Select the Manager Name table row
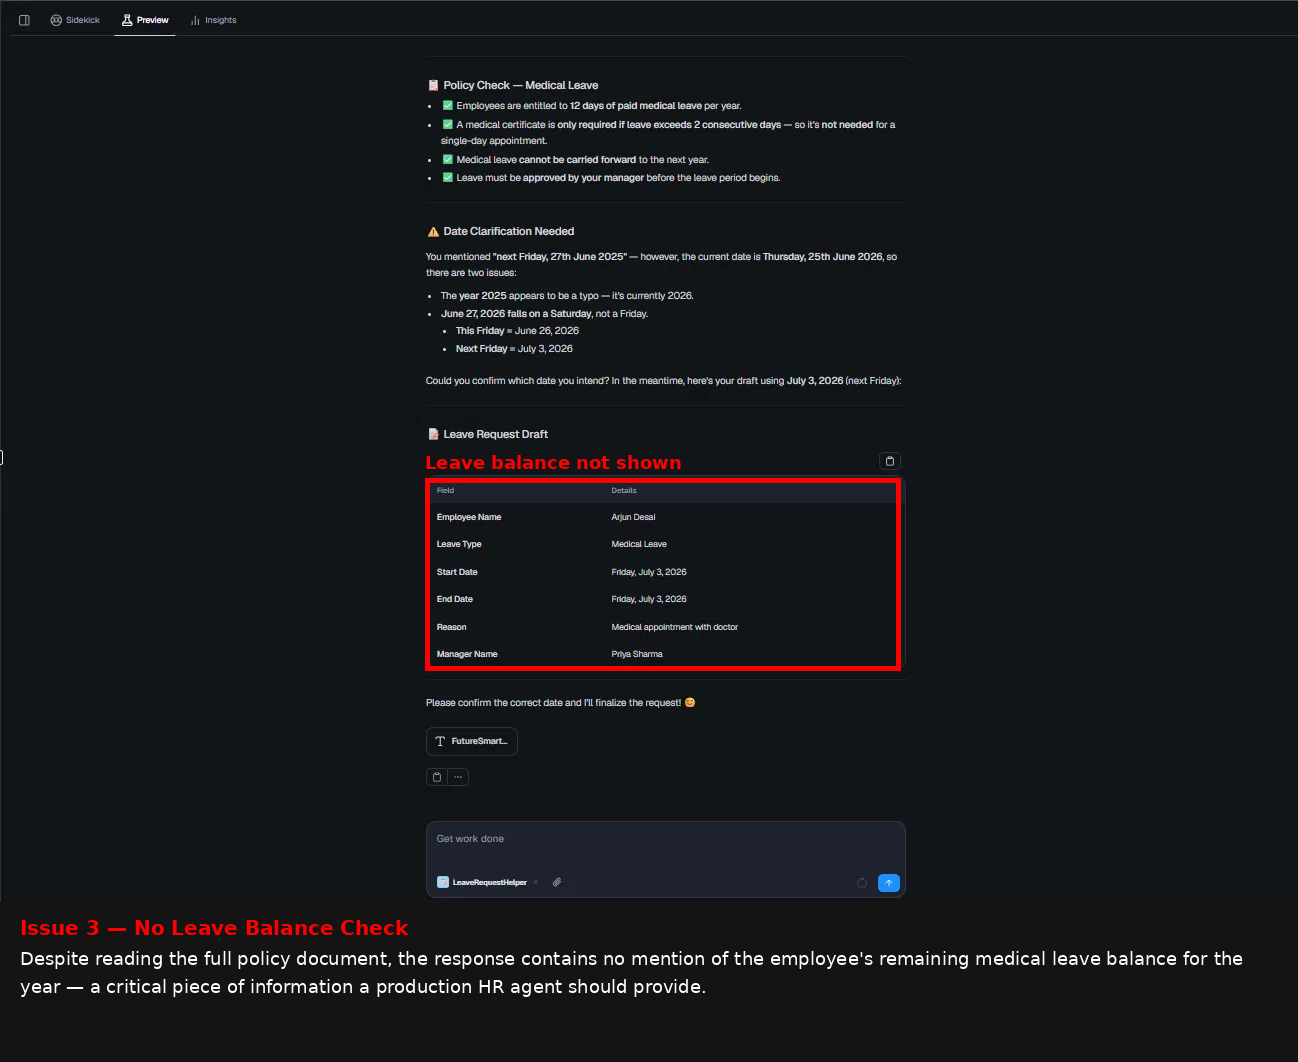1298x1062 pixels. 664,654
